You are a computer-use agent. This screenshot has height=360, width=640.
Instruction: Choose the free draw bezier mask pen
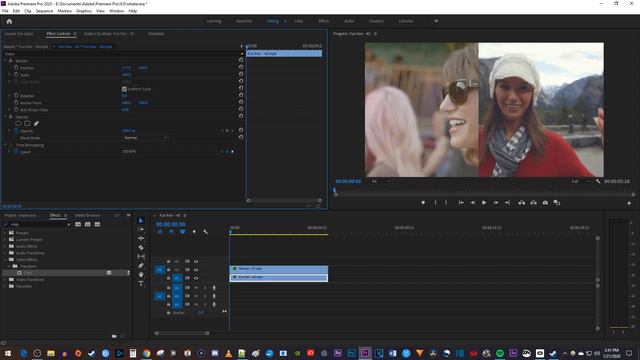[36, 123]
